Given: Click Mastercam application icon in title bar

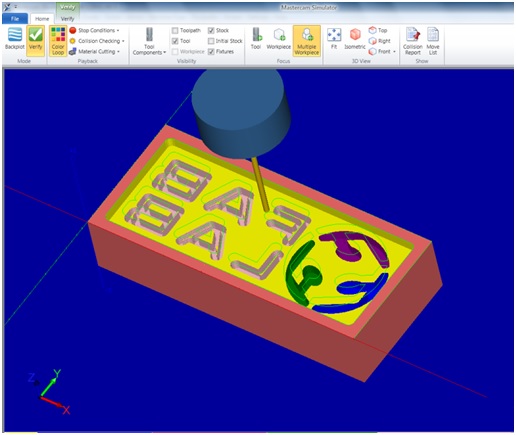Looking at the screenshot, I should tap(7, 7).
